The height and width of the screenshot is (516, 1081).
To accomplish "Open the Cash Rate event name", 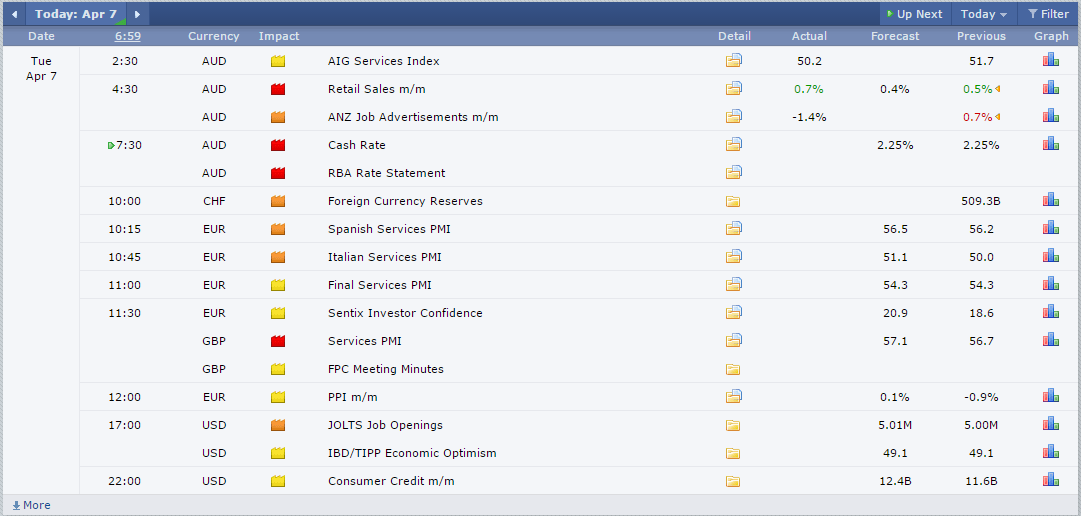I will pyautogui.click(x=356, y=145).
